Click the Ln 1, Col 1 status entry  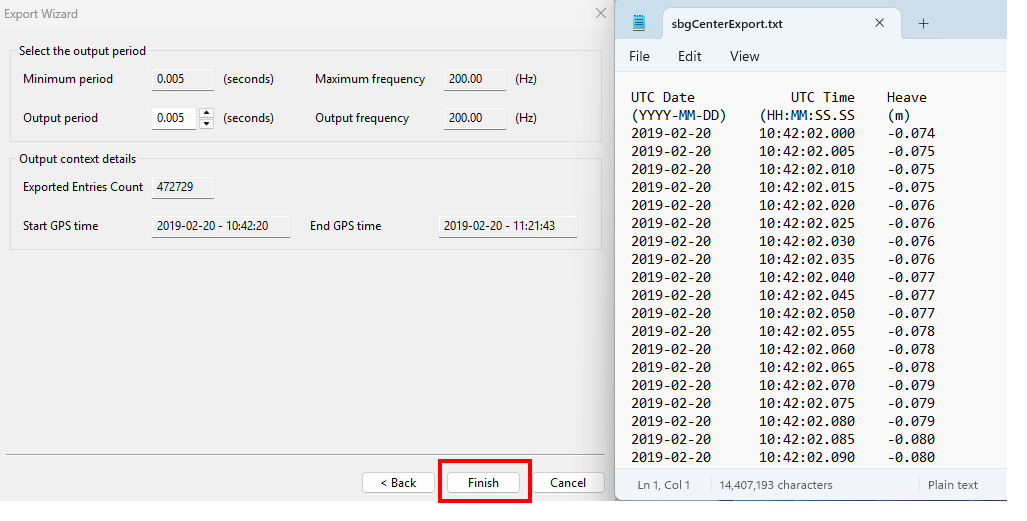click(x=663, y=485)
